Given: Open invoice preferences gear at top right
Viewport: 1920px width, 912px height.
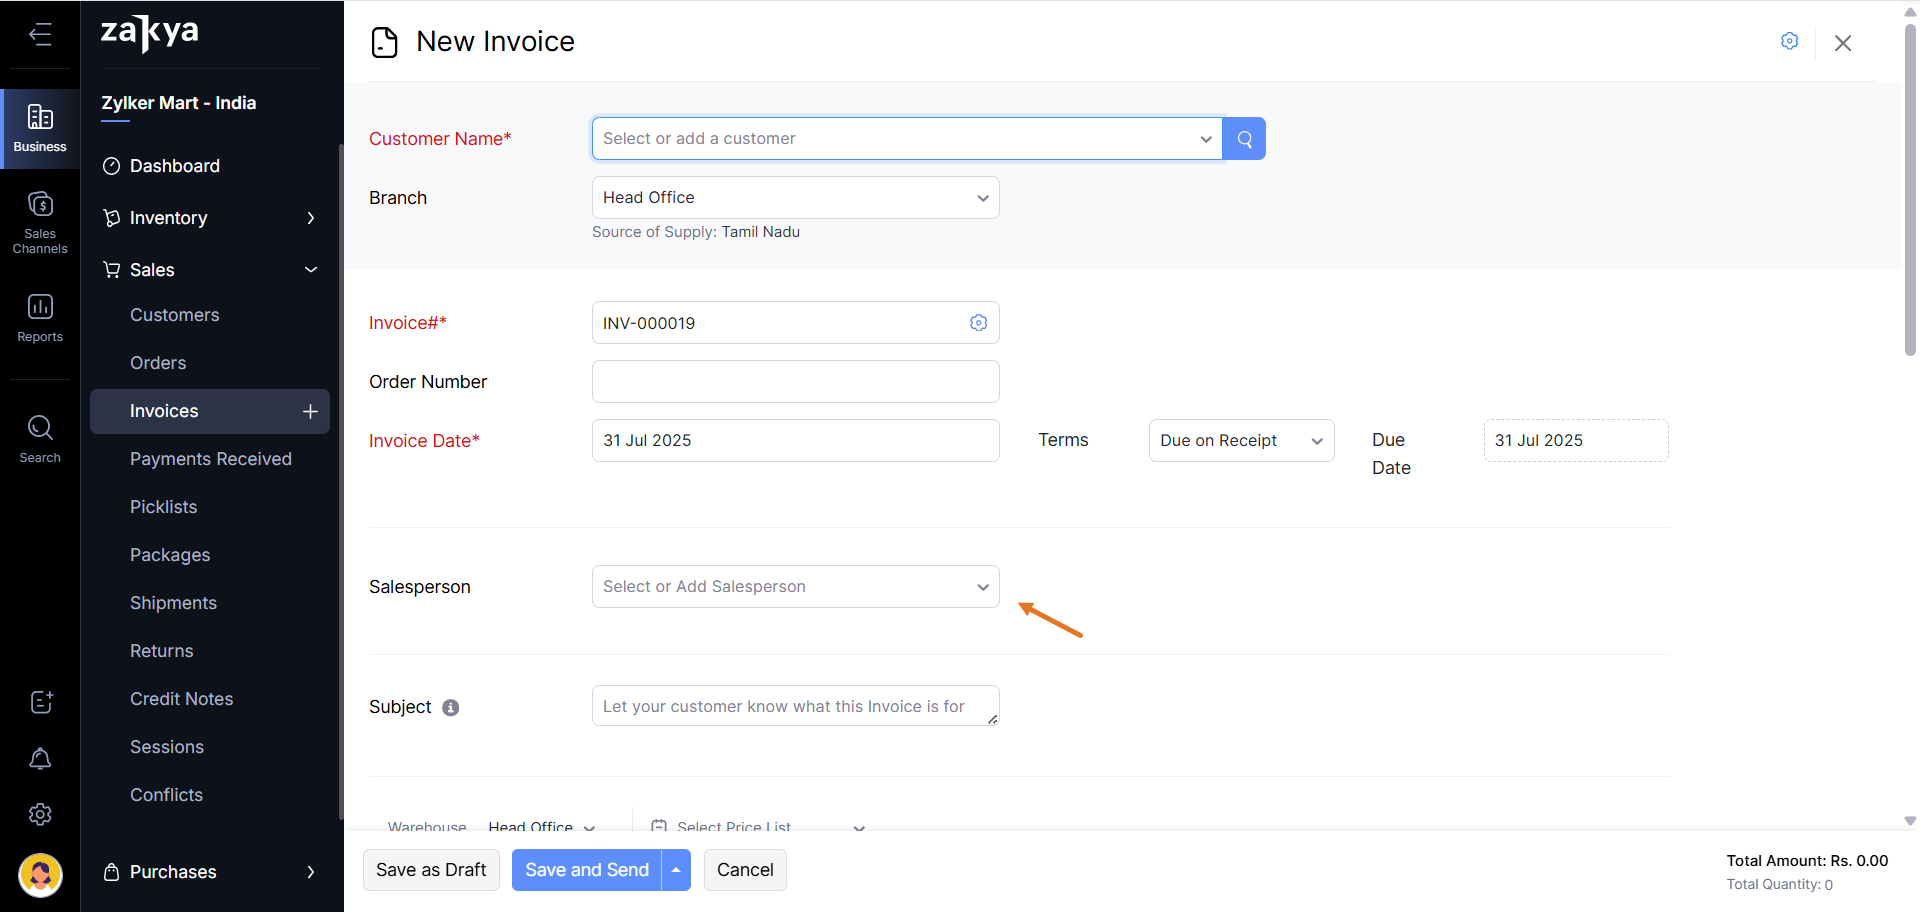Looking at the screenshot, I should click(1789, 41).
